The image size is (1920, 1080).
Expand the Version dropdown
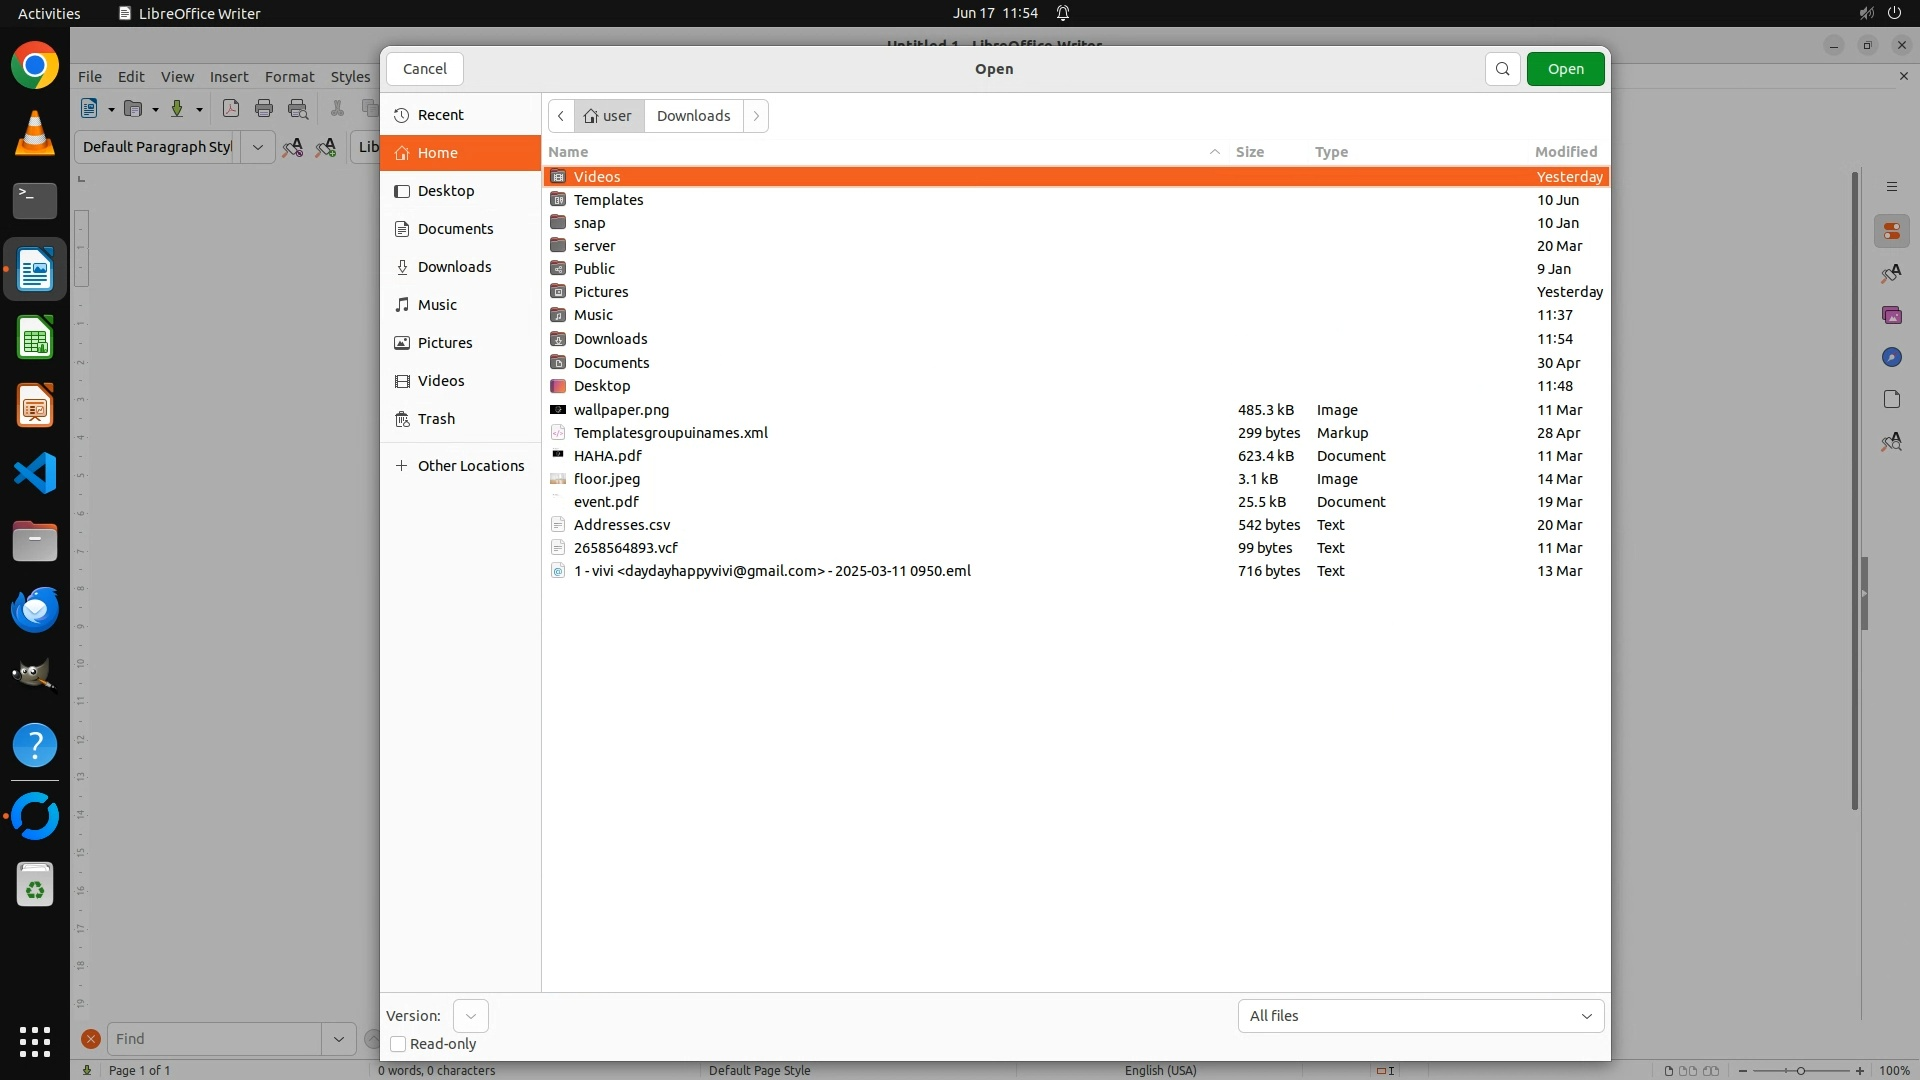pos(470,1016)
